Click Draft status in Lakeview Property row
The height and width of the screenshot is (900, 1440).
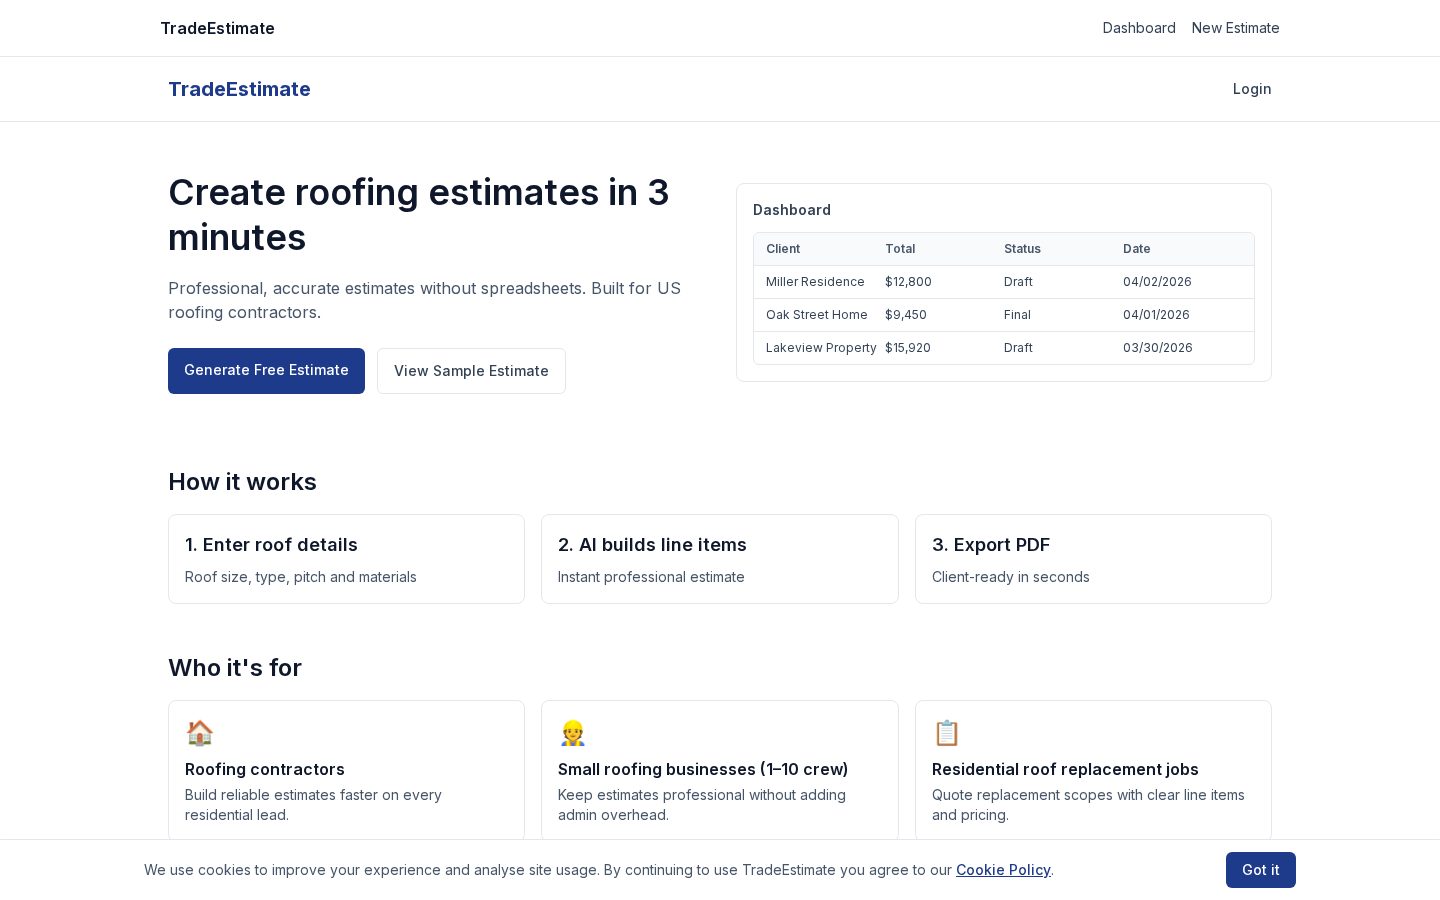[1018, 348]
